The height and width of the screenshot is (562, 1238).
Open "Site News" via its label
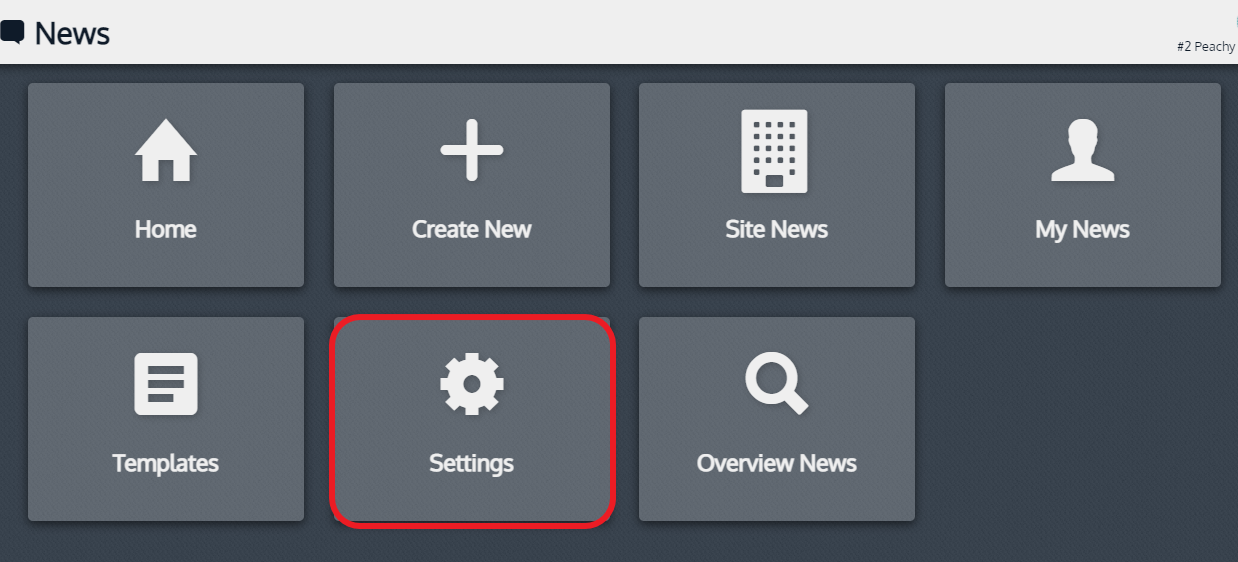click(777, 229)
